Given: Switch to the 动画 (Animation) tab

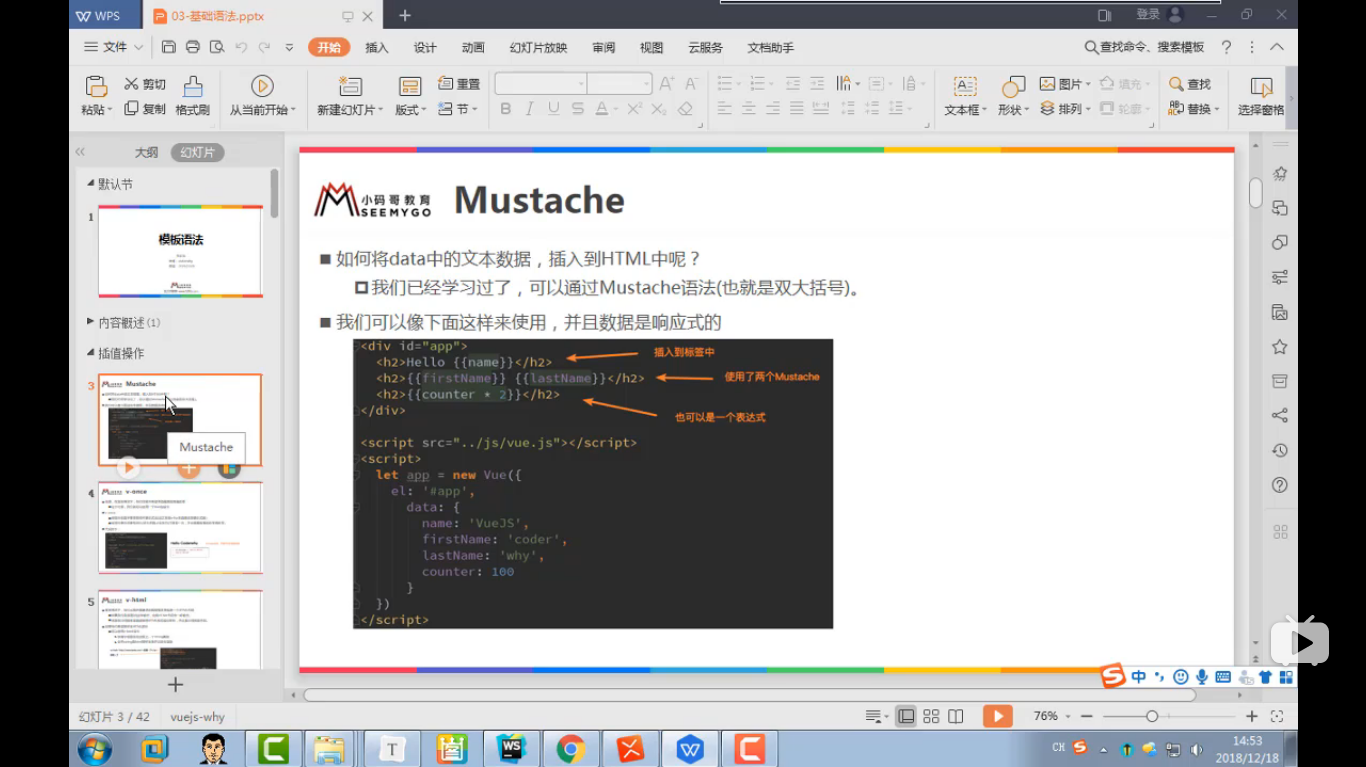Looking at the screenshot, I should click(473, 47).
